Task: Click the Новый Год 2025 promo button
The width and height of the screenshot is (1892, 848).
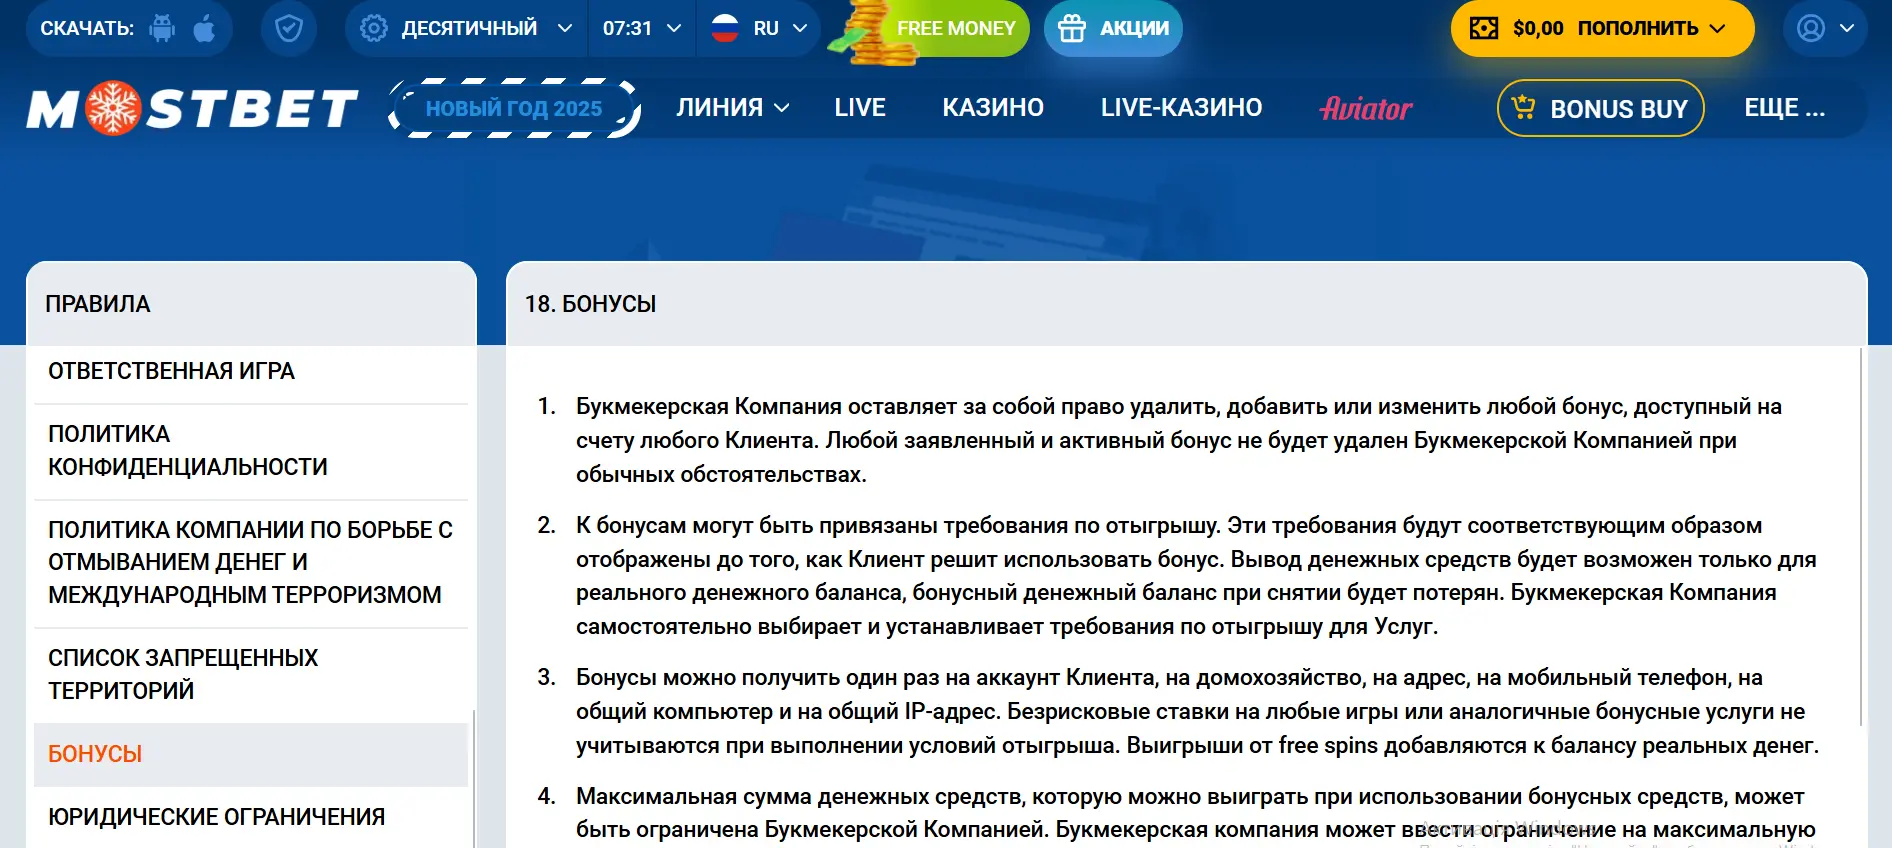Action: click(514, 108)
